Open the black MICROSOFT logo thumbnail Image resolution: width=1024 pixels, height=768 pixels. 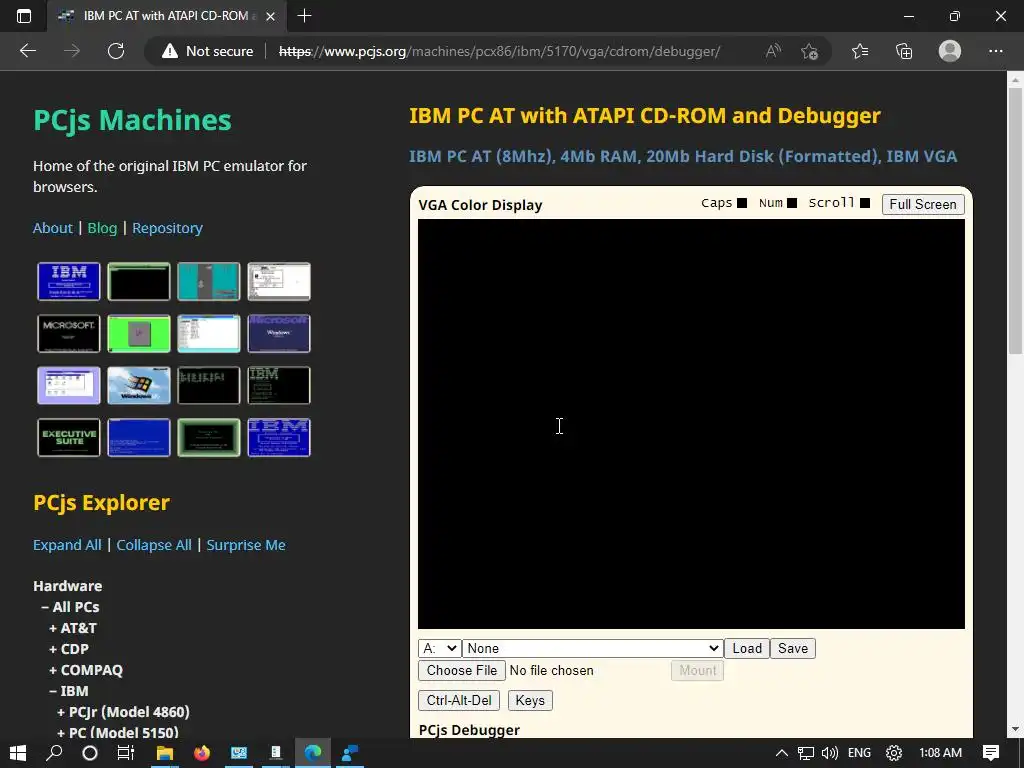(69, 333)
